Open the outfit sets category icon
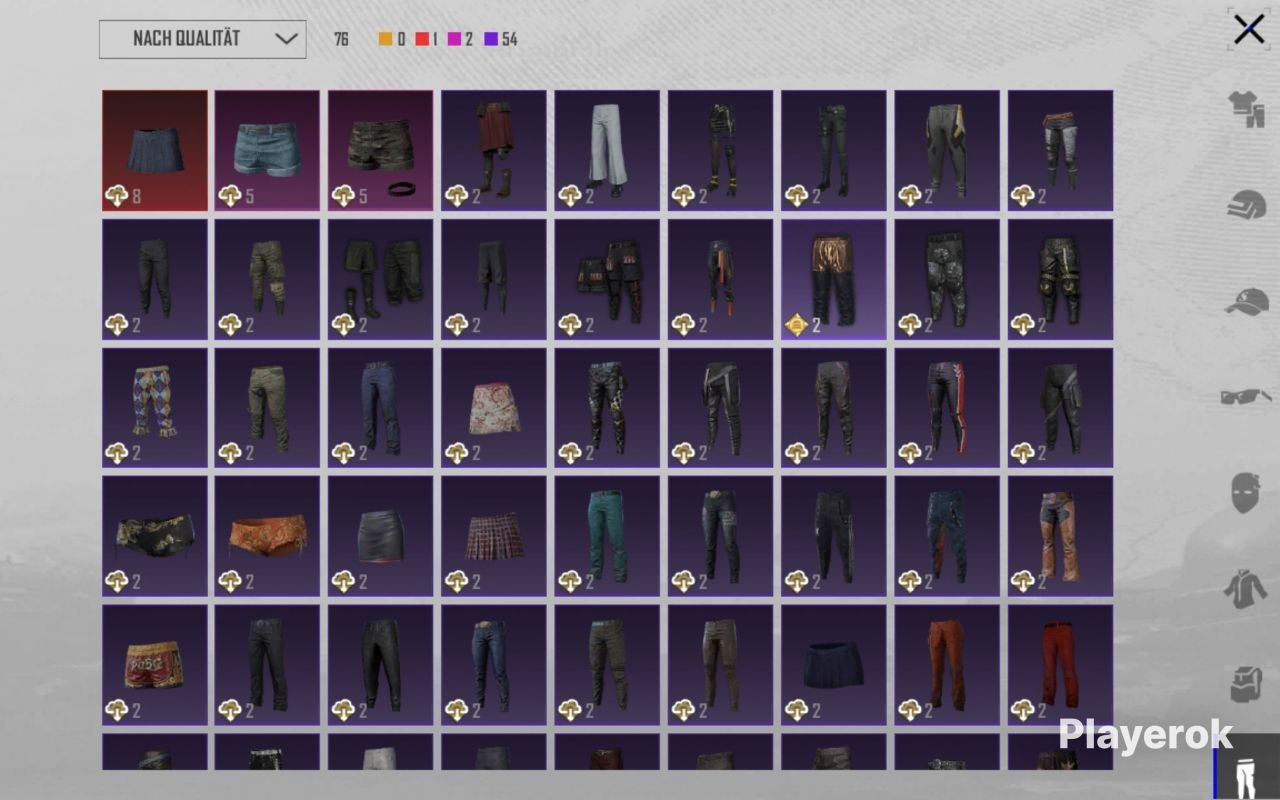Viewport: 1280px width, 800px height. (1246, 109)
